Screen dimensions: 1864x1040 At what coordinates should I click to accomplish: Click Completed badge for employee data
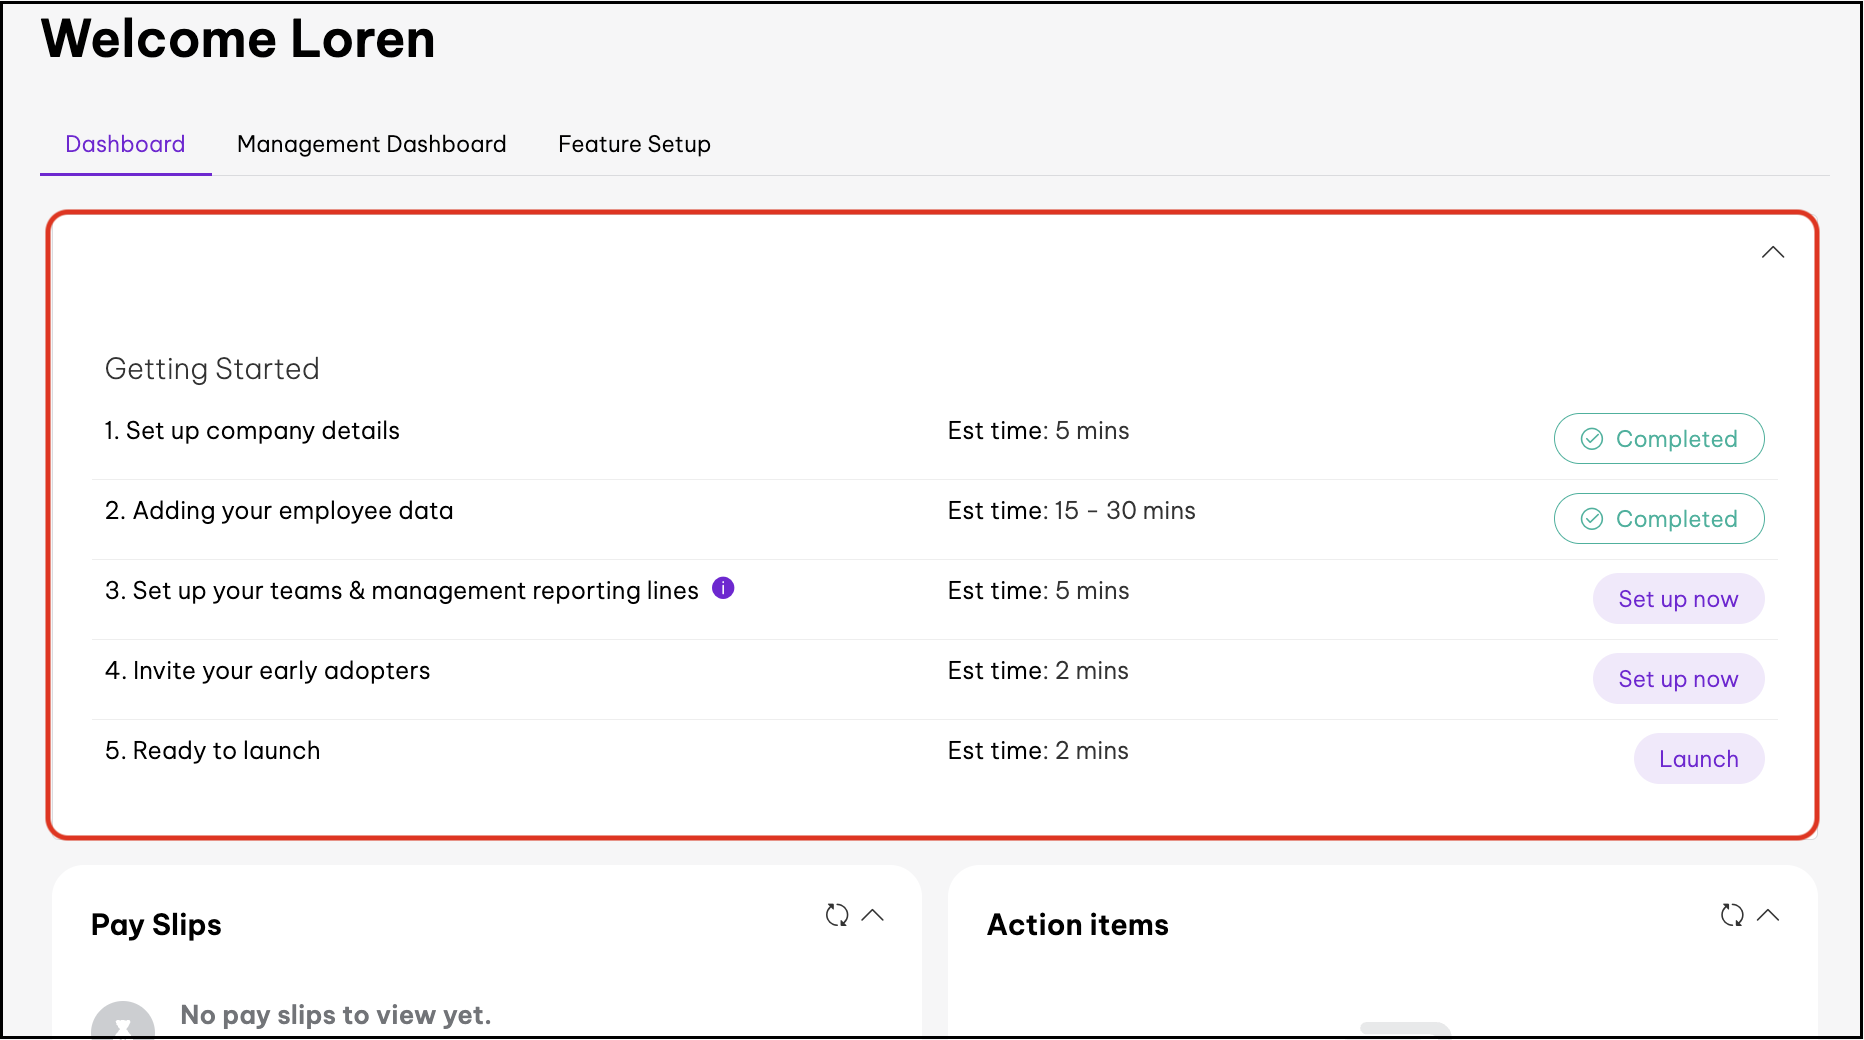(1659, 519)
